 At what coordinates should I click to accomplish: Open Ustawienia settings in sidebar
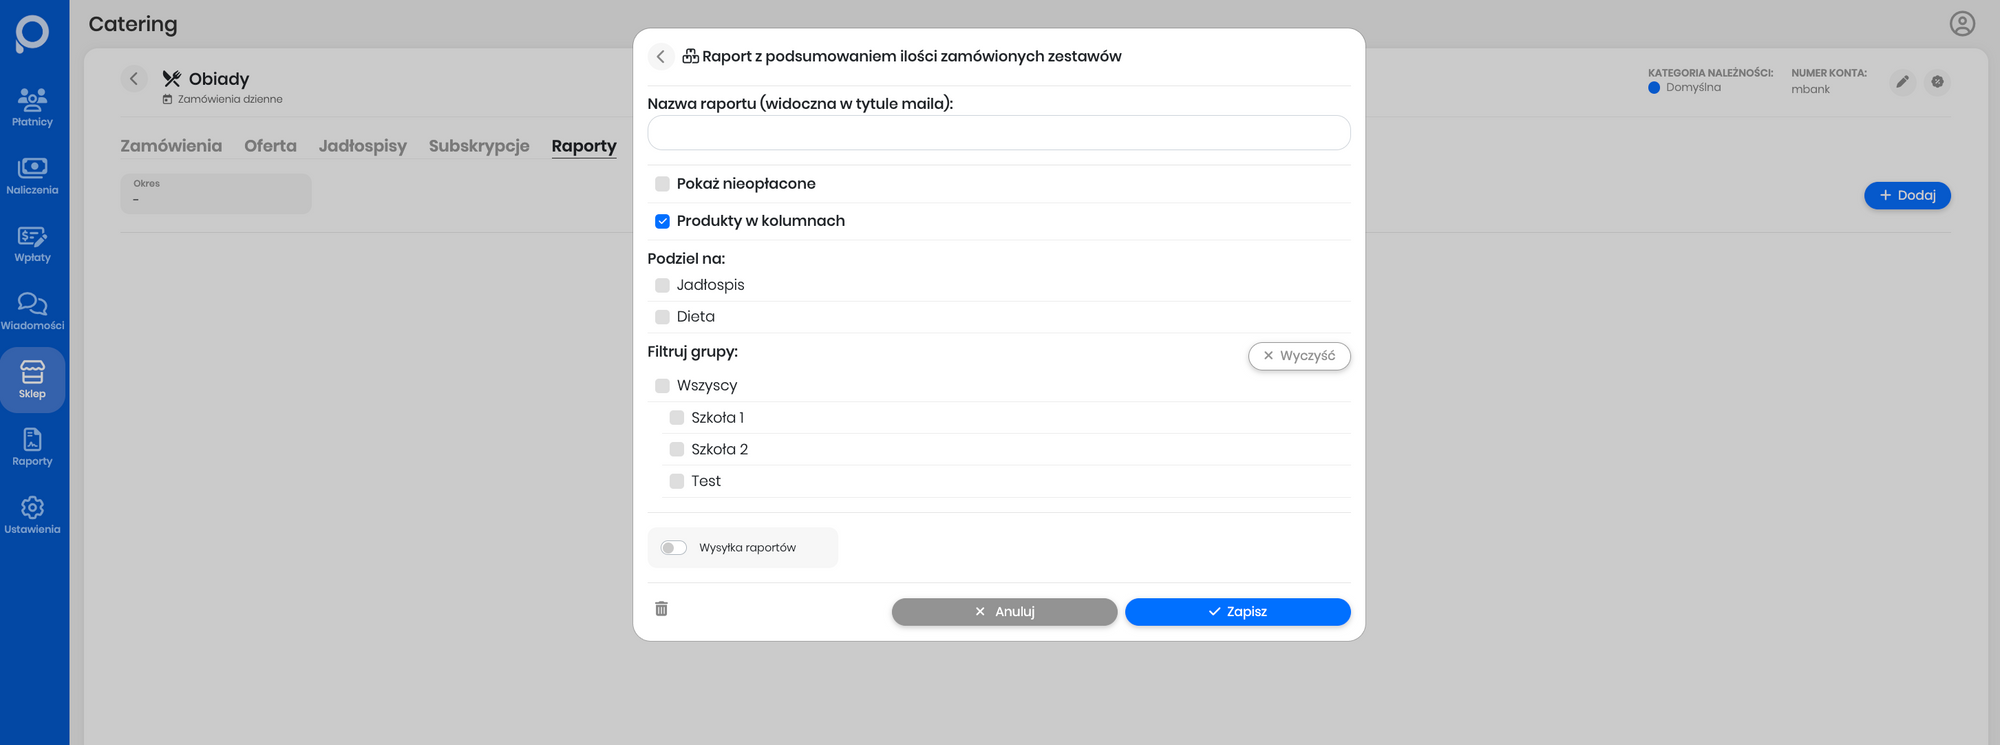click(32, 515)
